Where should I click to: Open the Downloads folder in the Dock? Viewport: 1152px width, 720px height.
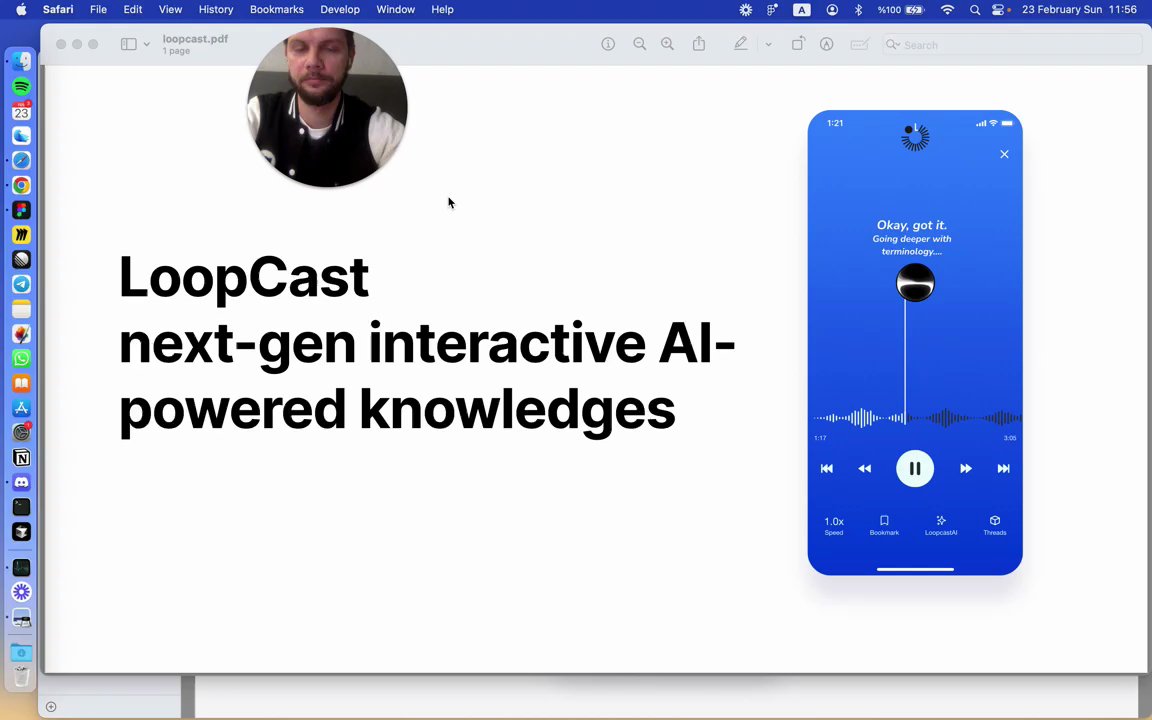click(x=21, y=652)
